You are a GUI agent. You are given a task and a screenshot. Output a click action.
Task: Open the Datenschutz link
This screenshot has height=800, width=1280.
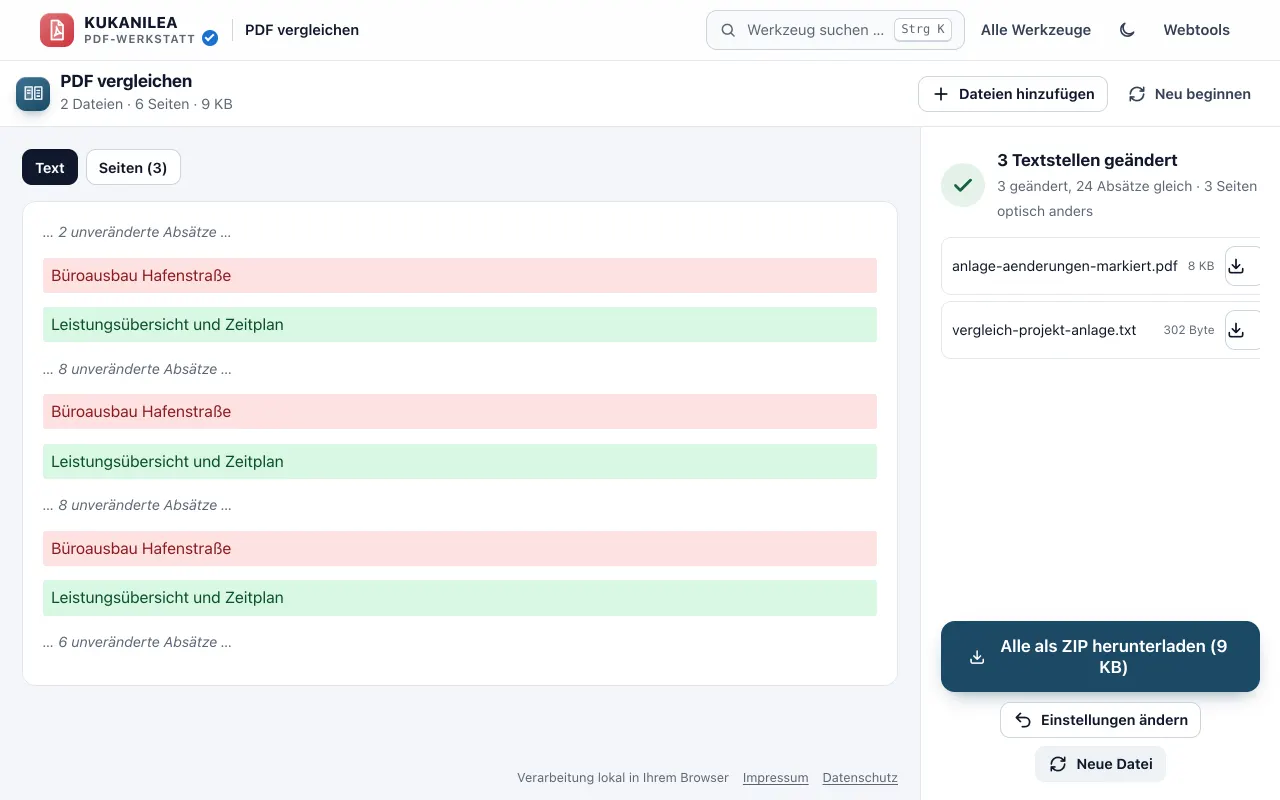coord(860,778)
